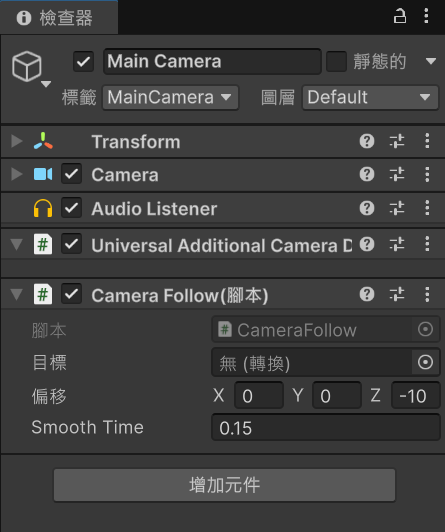Image resolution: width=445 pixels, height=532 pixels.
Task: Open Audio Listener three-dot context menu
Action: pos(427,208)
